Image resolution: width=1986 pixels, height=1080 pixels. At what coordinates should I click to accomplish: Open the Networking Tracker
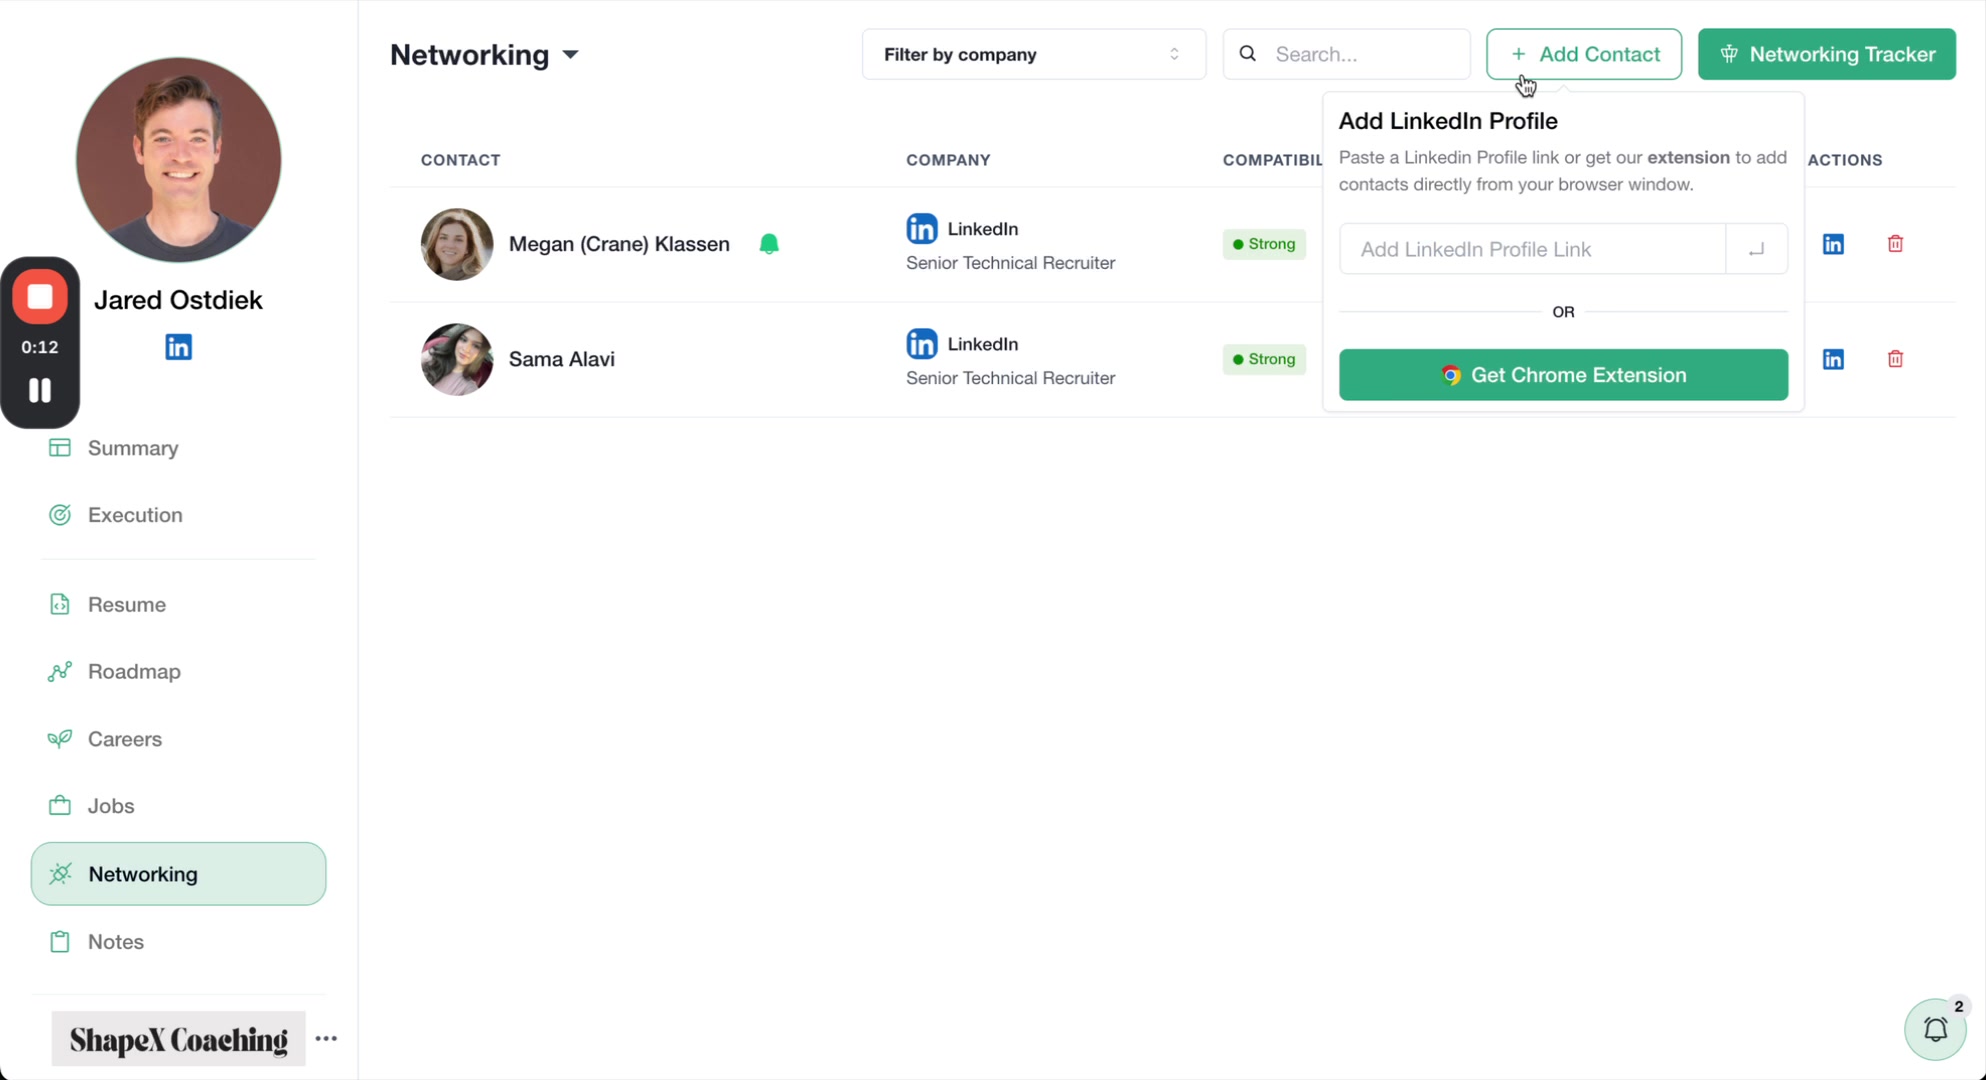pos(1827,54)
